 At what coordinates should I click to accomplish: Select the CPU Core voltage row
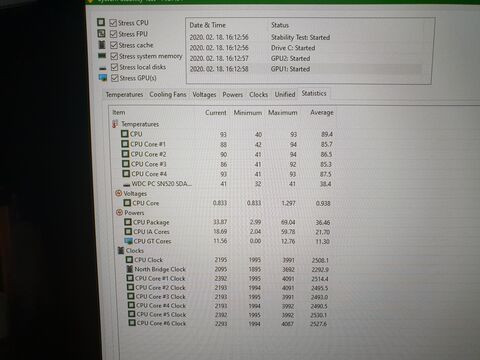[227, 203]
